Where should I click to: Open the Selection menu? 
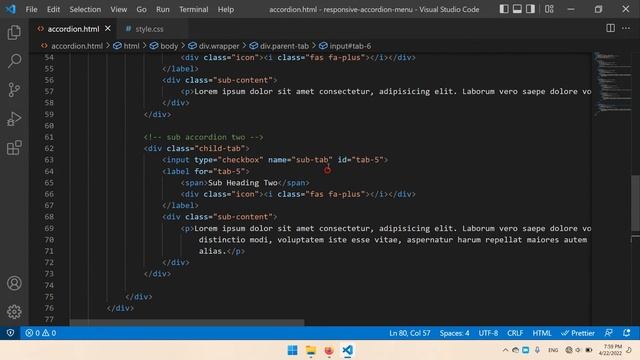[x=85, y=9]
